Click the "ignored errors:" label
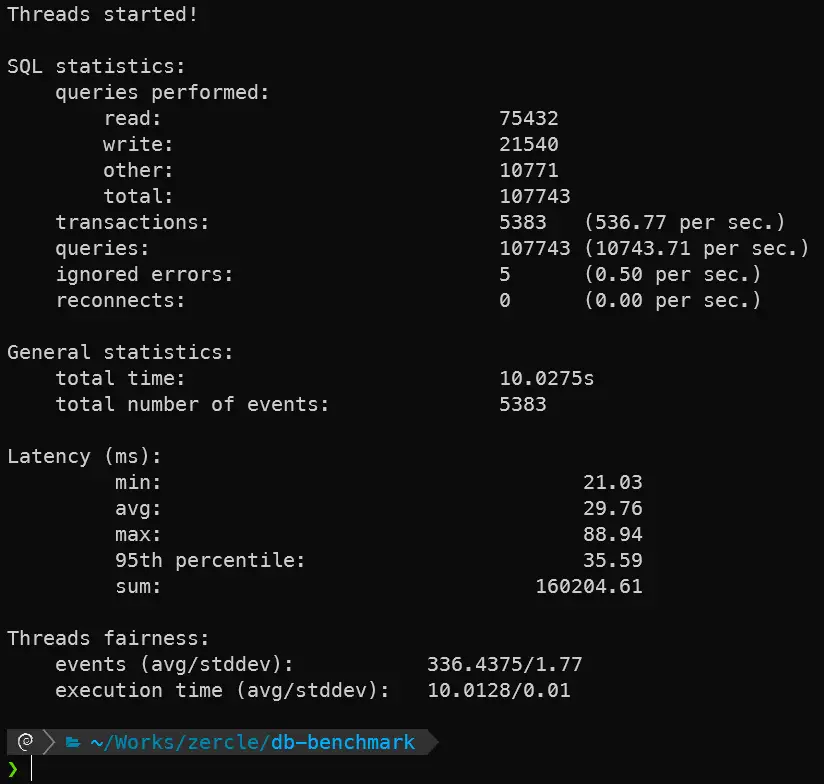 (144, 275)
